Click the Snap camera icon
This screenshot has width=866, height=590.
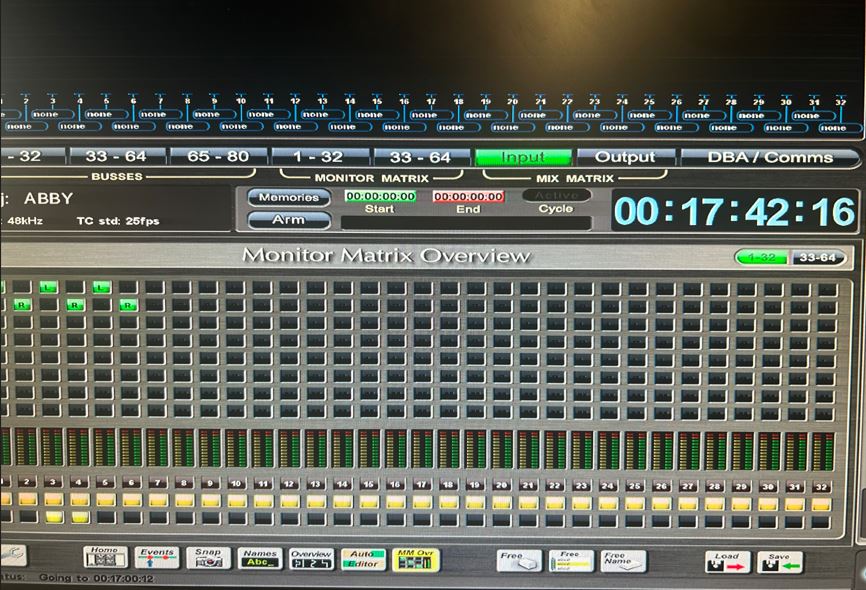(208, 558)
